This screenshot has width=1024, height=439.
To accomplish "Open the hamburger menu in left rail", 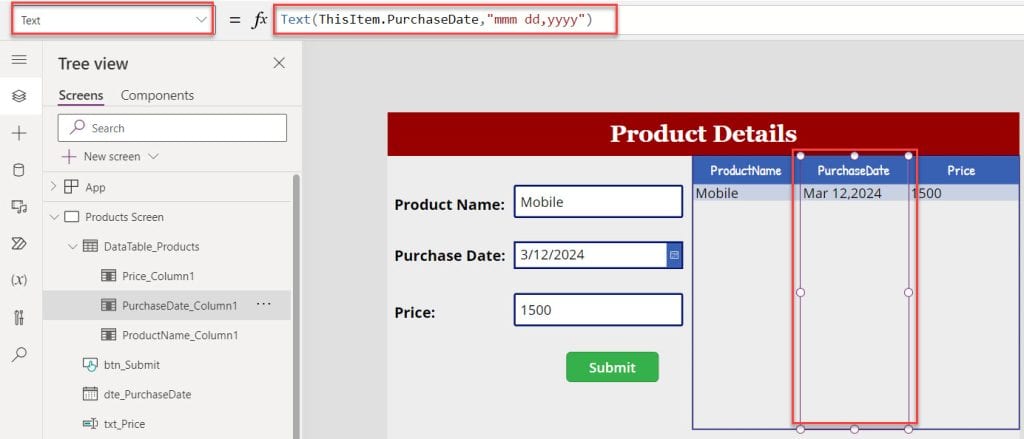I will 19,60.
